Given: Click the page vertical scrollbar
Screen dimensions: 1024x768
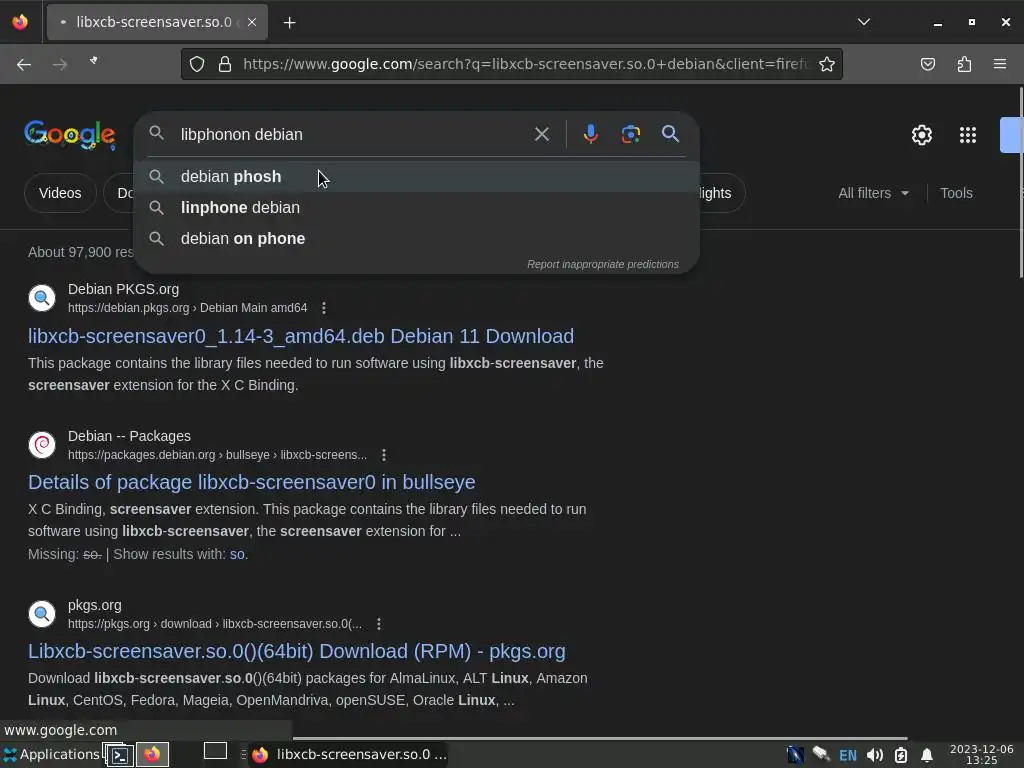Looking at the screenshot, I should (x=1020, y=183).
